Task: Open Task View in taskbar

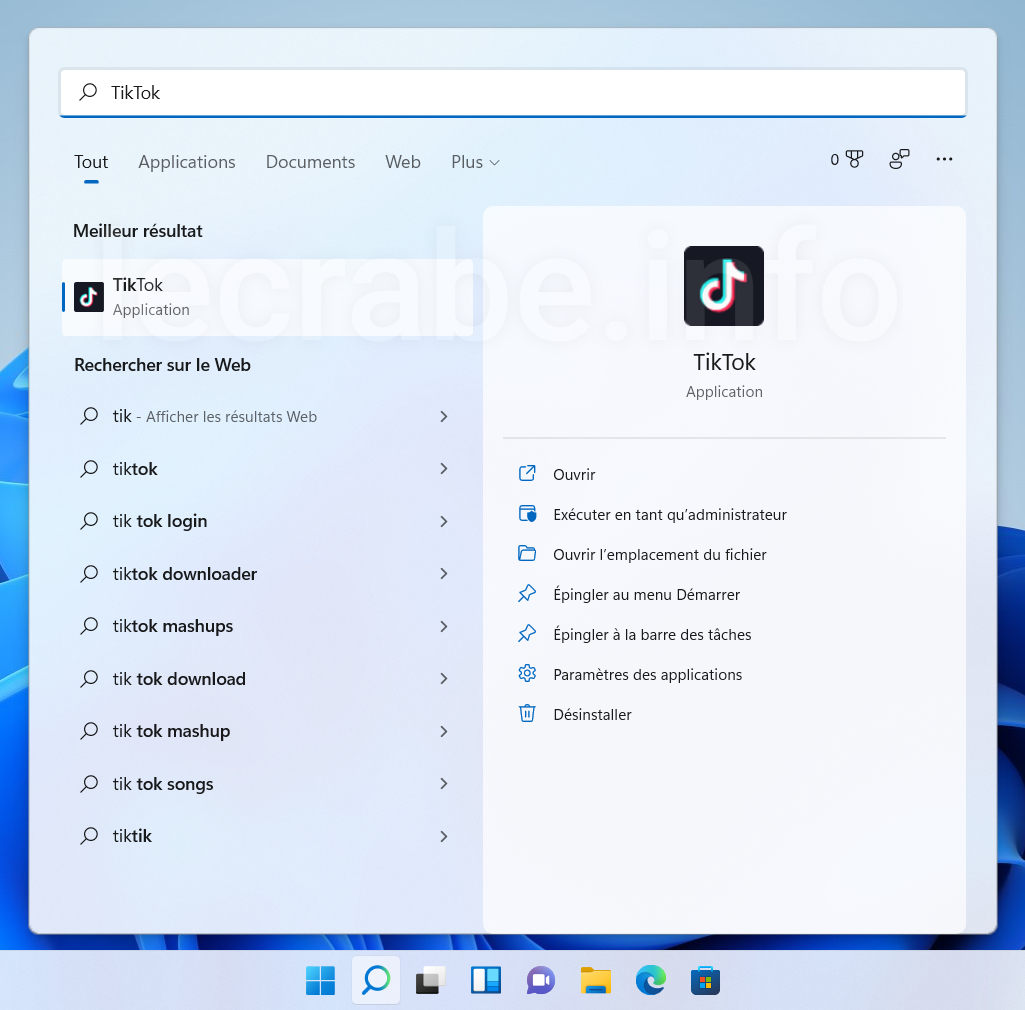Action: pyautogui.click(x=431, y=981)
